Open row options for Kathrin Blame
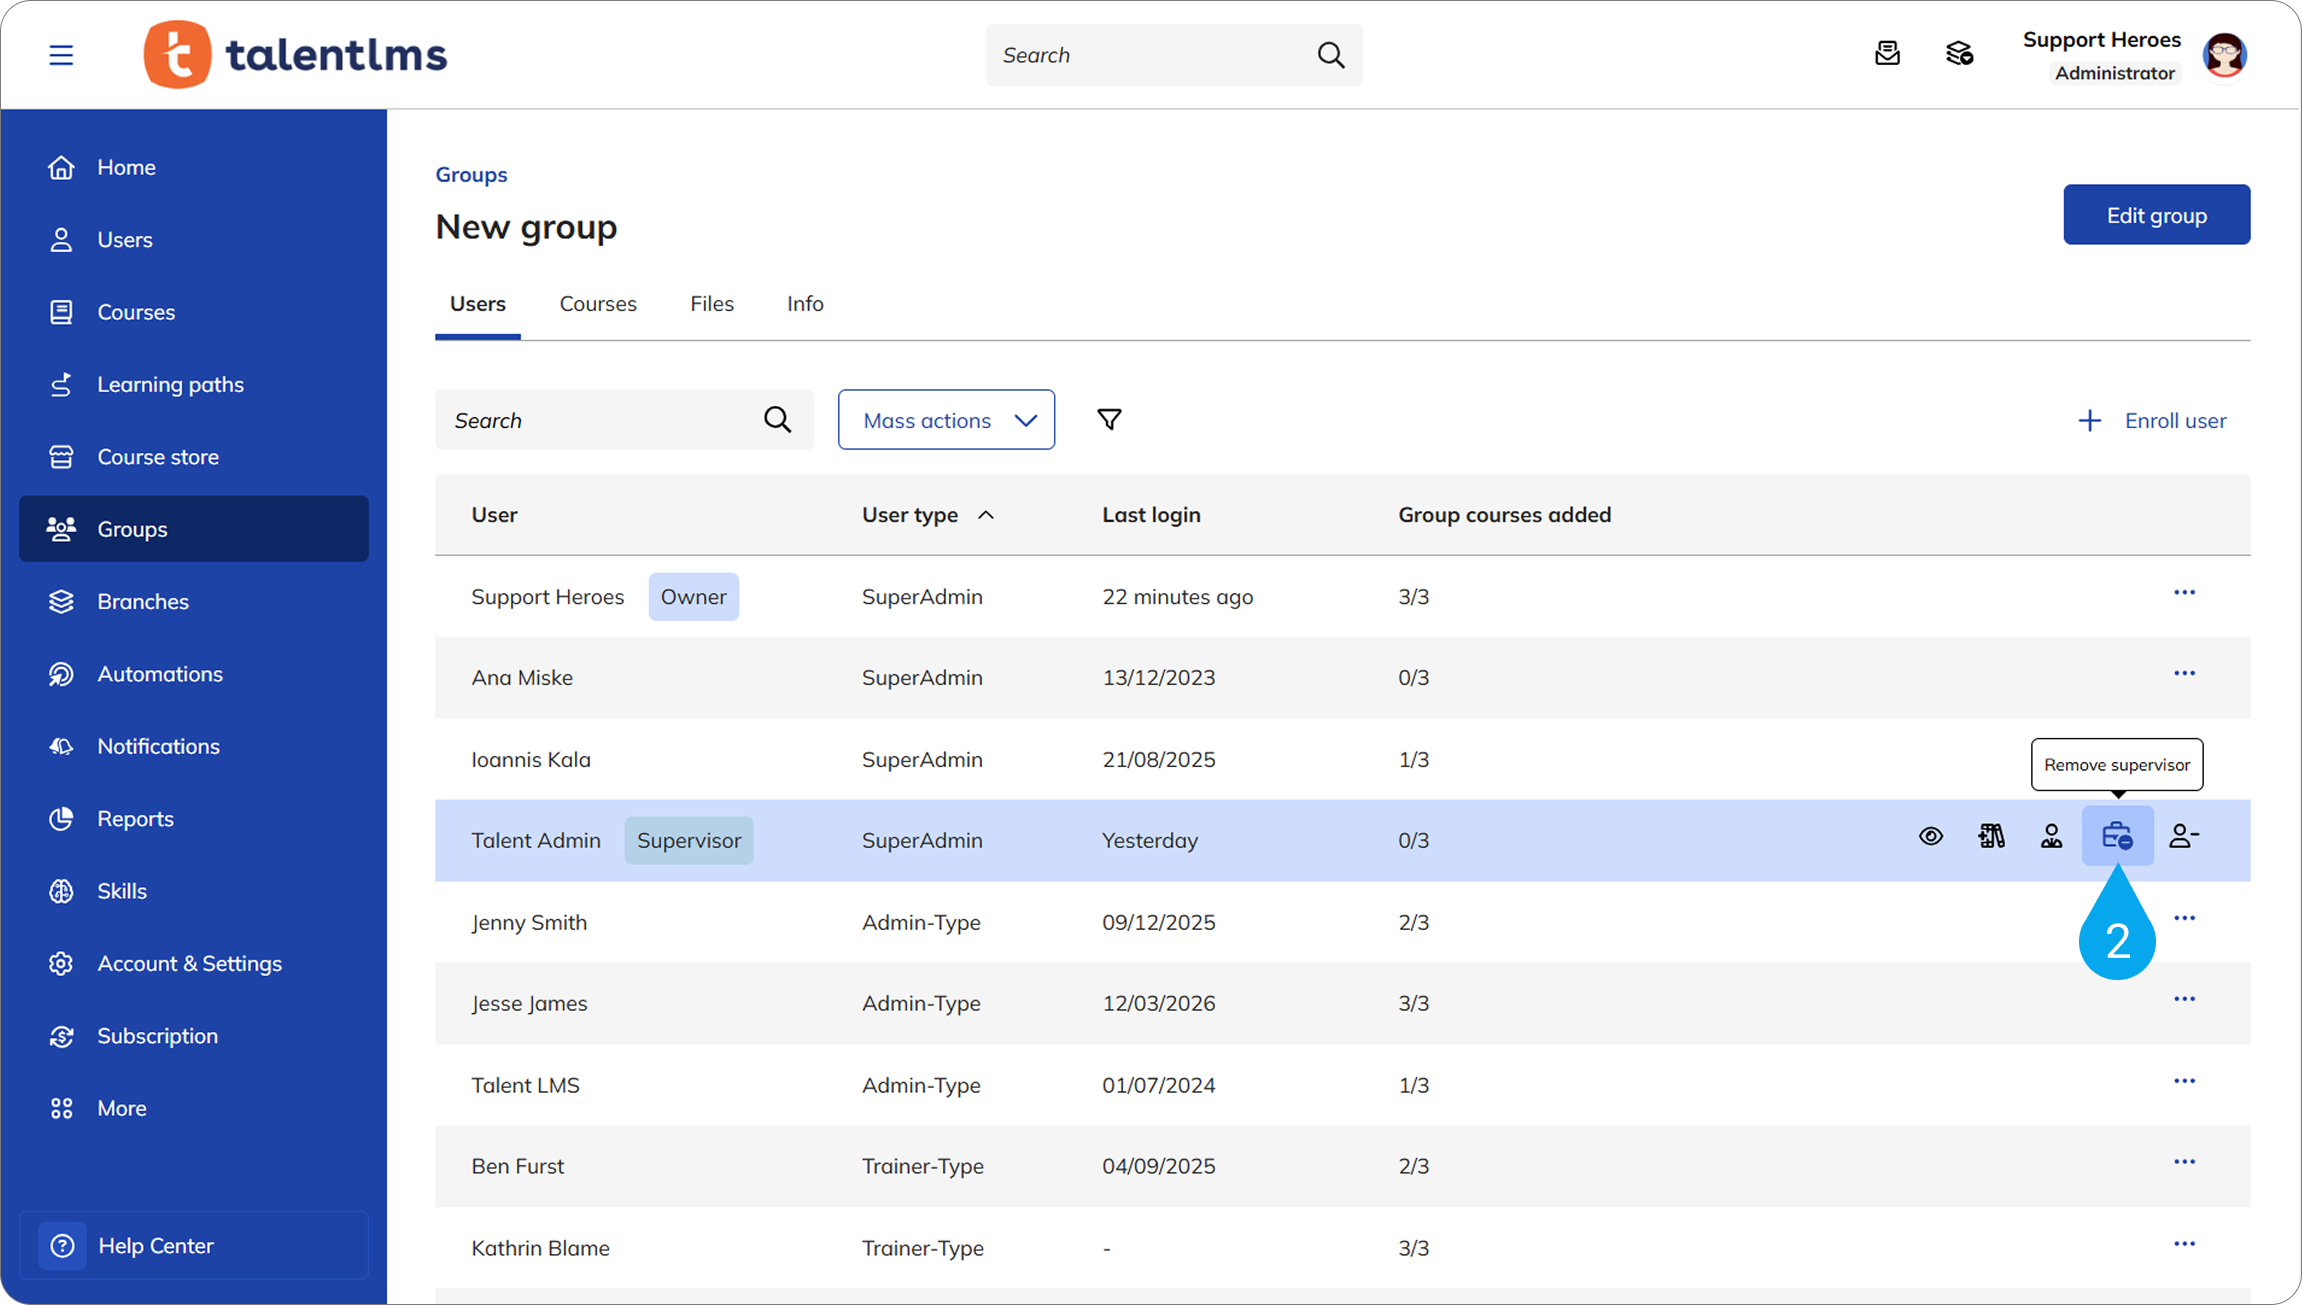The image size is (2302, 1305). pos(2184,1244)
